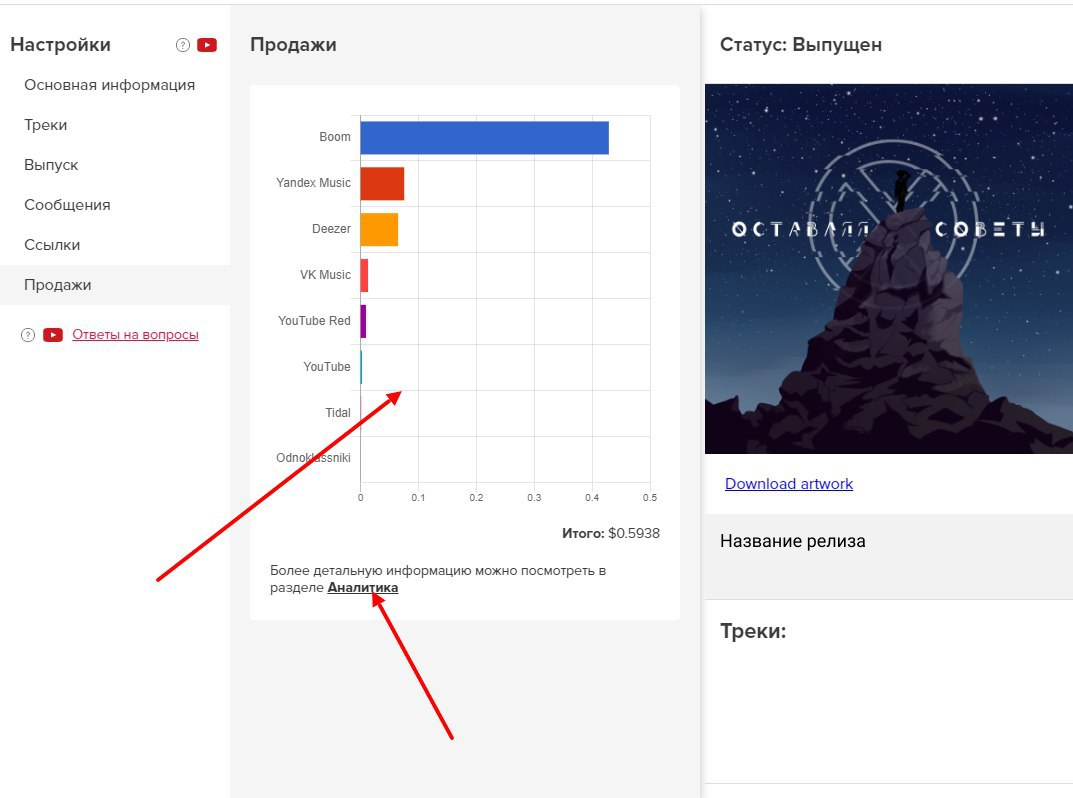Click the Название релиза label
Image resolution: width=1073 pixels, height=798 pixels.
point(792,541)
